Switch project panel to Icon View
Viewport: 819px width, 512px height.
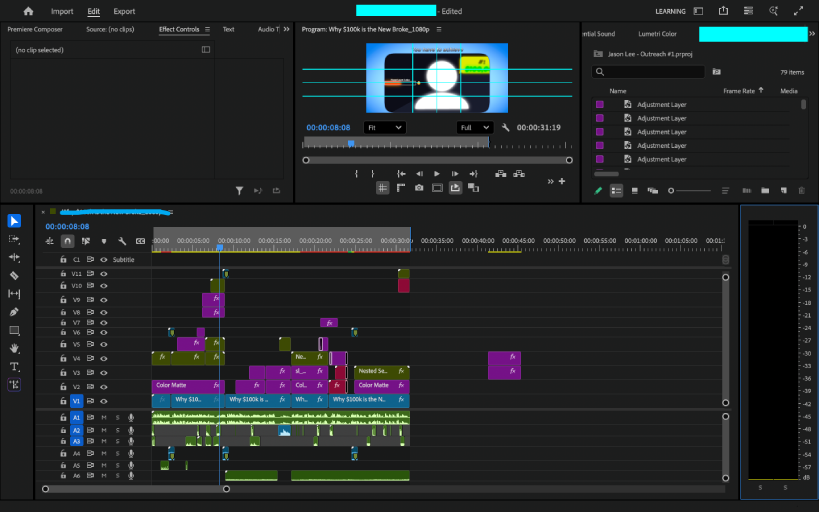pyautogui.click(x=635, y=191)
